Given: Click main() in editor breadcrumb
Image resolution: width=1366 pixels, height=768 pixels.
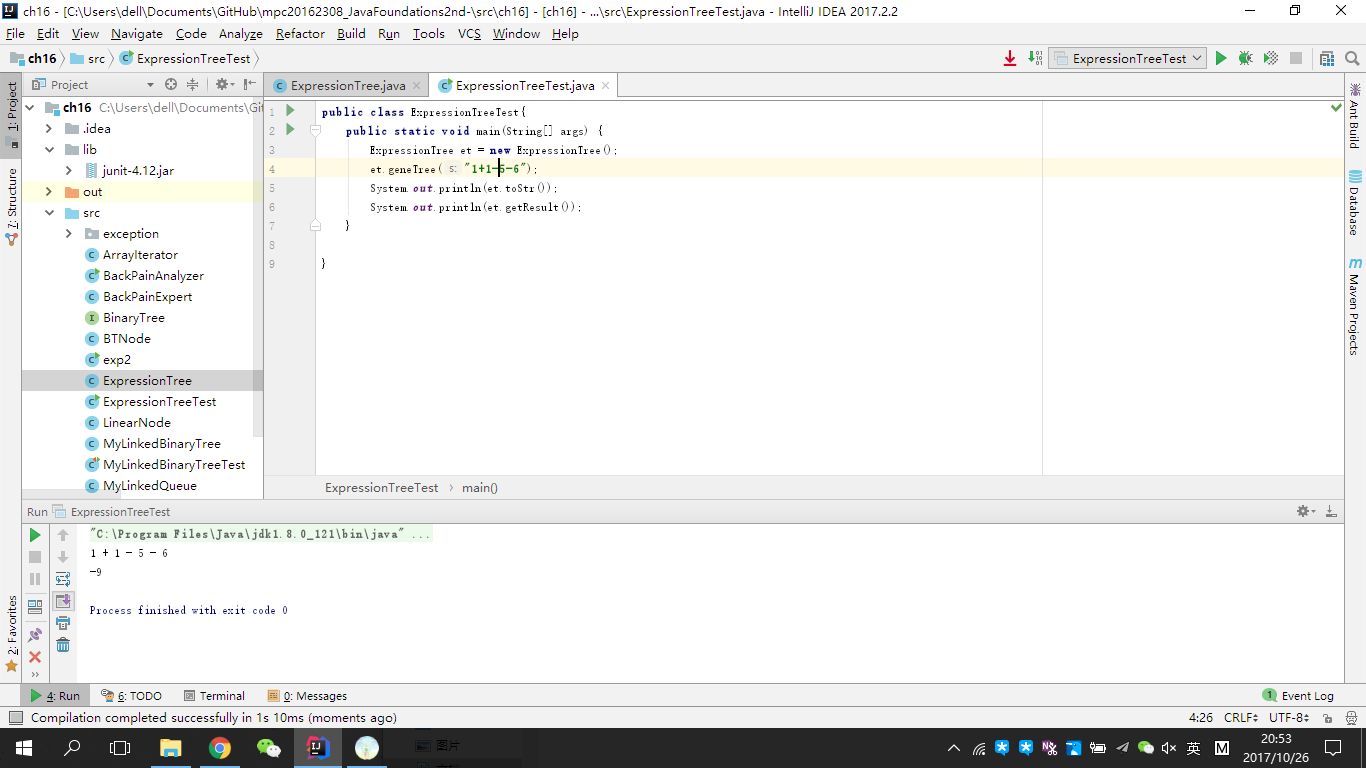Looking at the screenshot, I should (480, 487).
